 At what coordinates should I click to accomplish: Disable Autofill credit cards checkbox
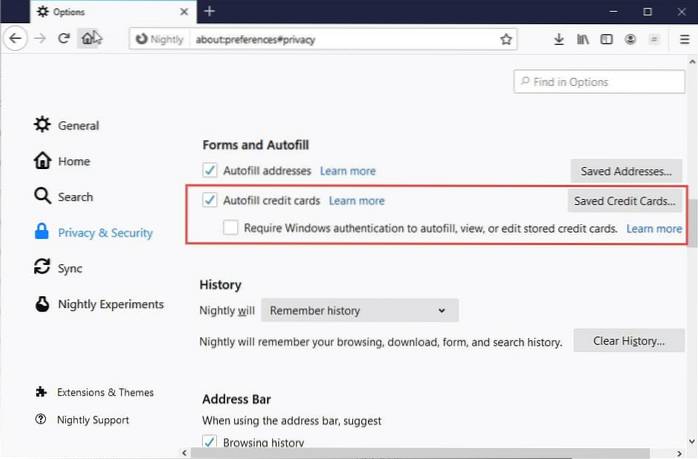pyautogui.click(x=210, y=200)
